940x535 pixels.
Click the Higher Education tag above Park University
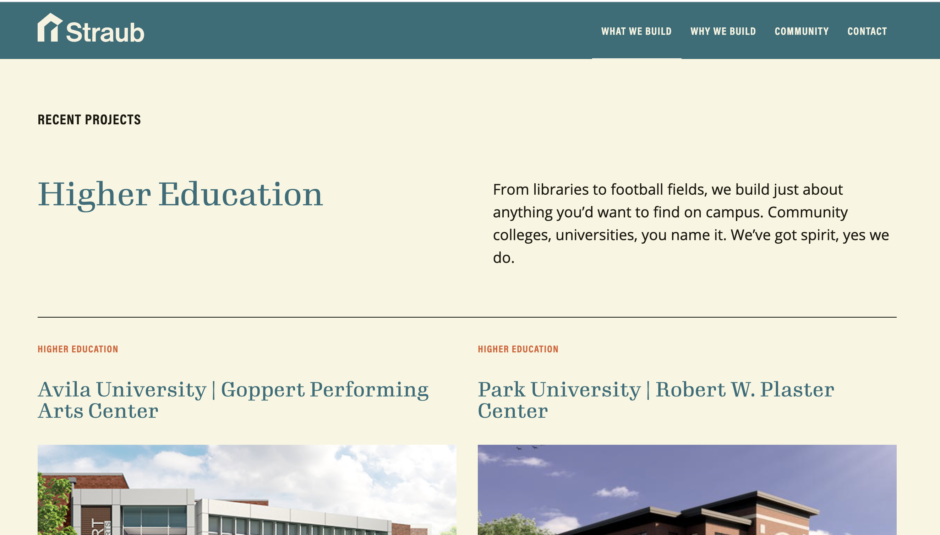pos(518,349)
